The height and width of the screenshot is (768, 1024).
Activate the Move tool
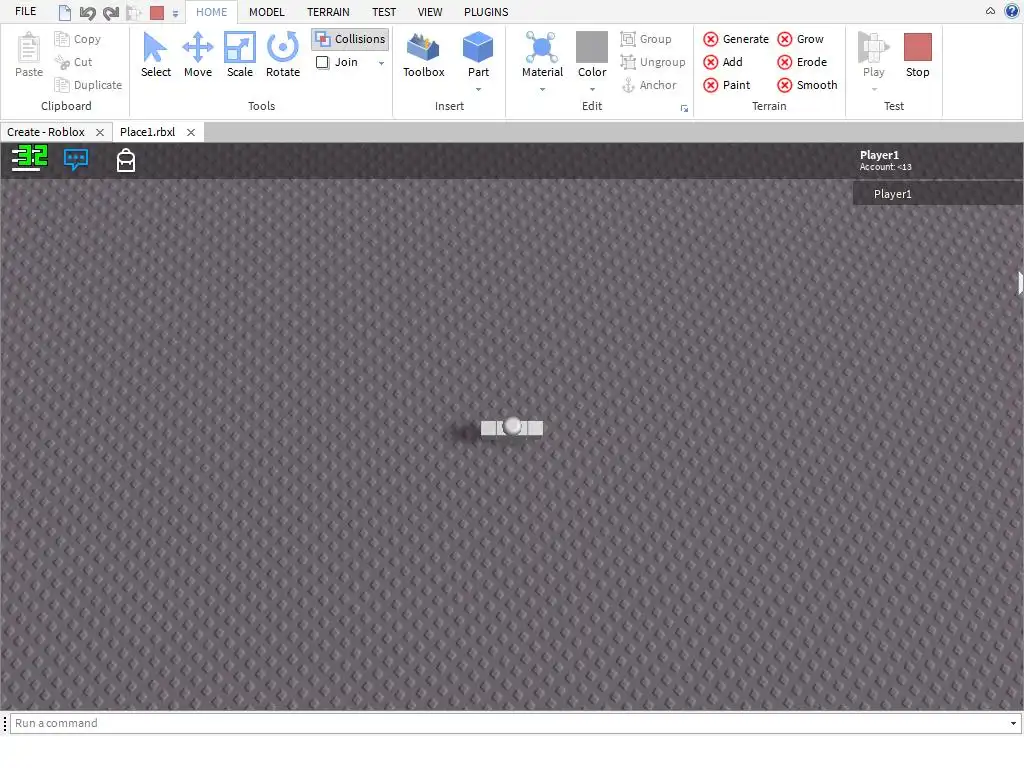pos(197,55)
